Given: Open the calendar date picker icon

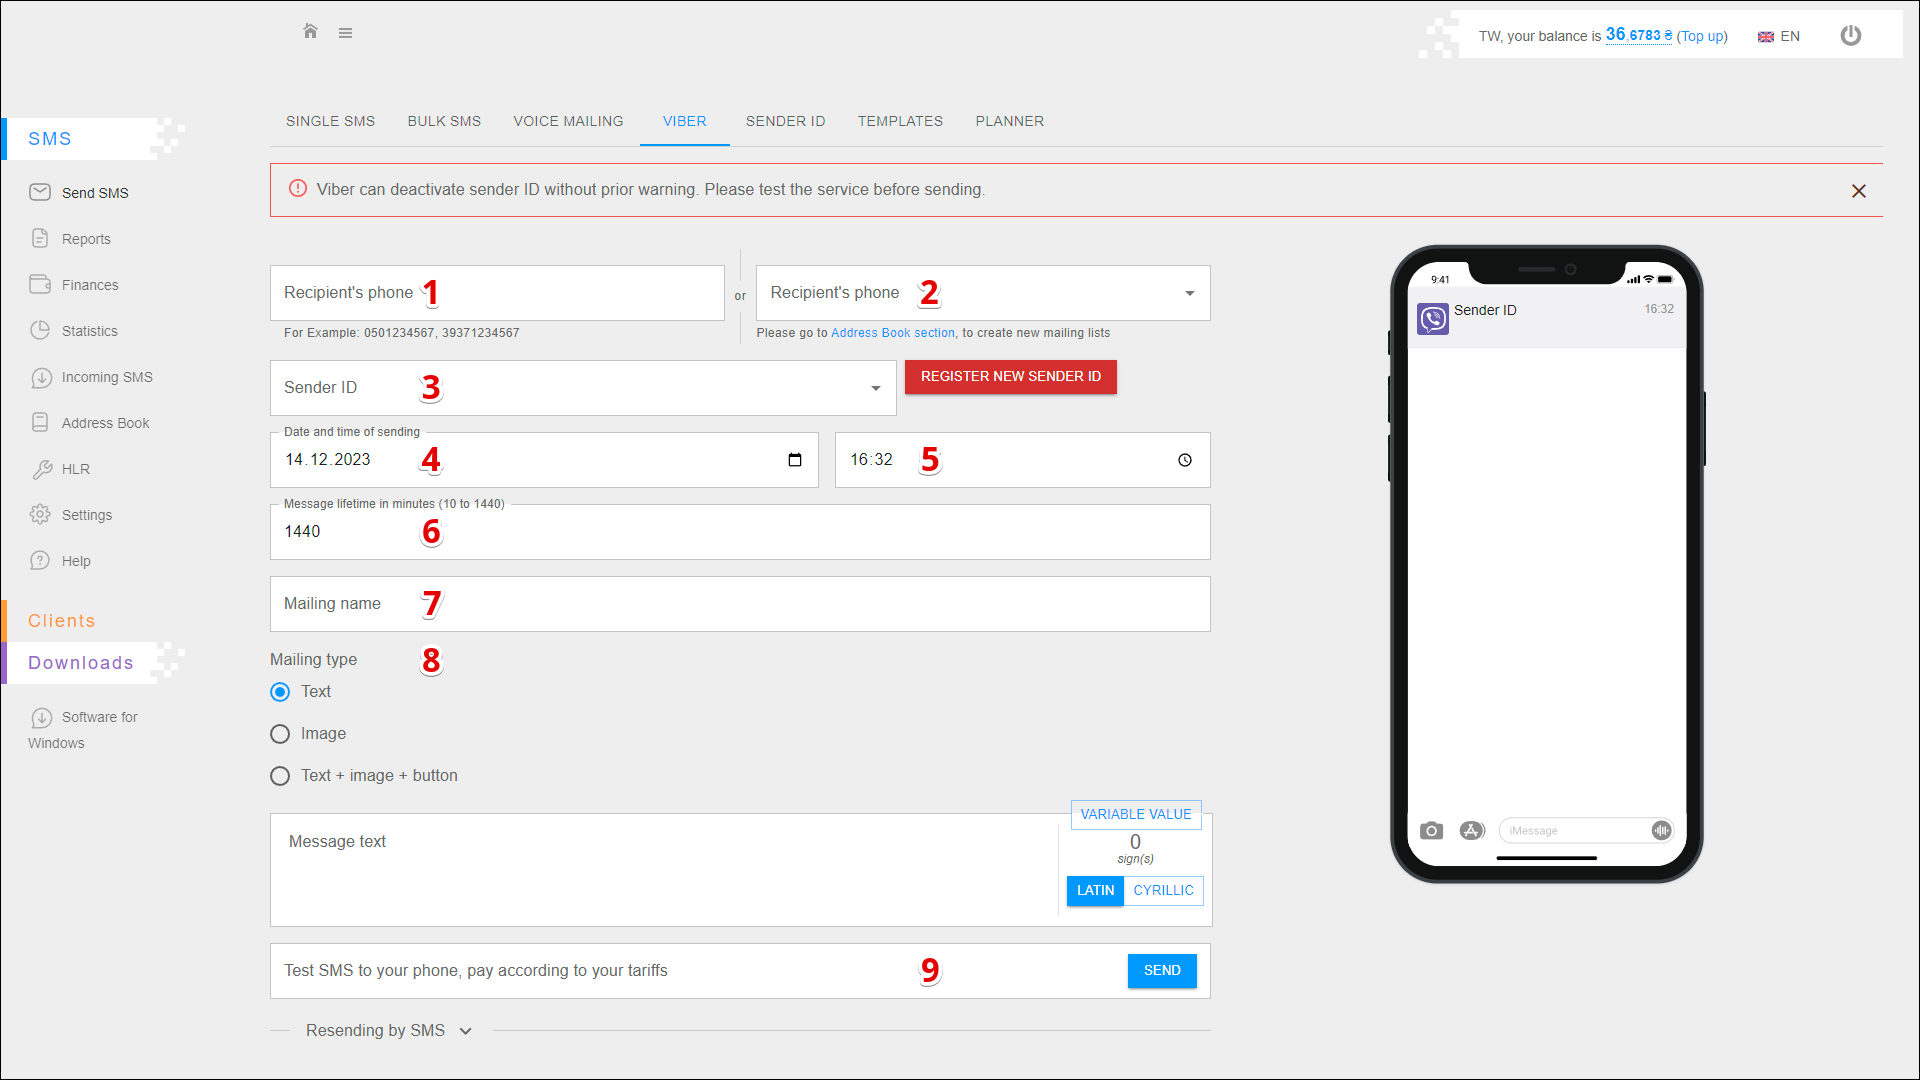Looking at the screenshot, I should pos(795,460).
